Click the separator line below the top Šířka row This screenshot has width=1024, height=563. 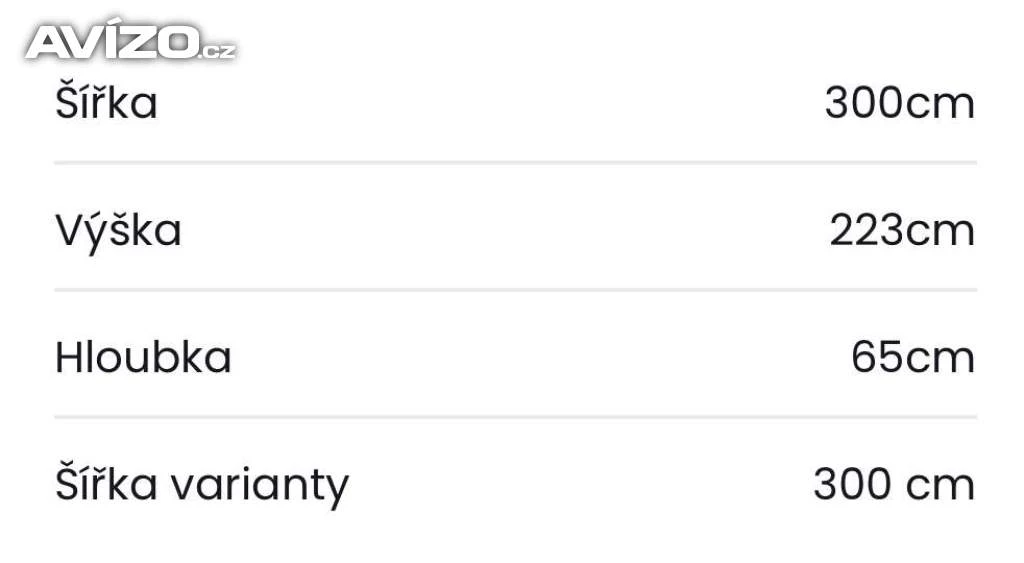[515, 162]
